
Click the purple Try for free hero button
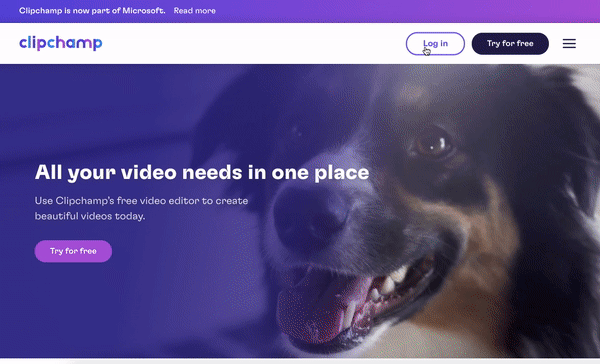tap(73, 251)
